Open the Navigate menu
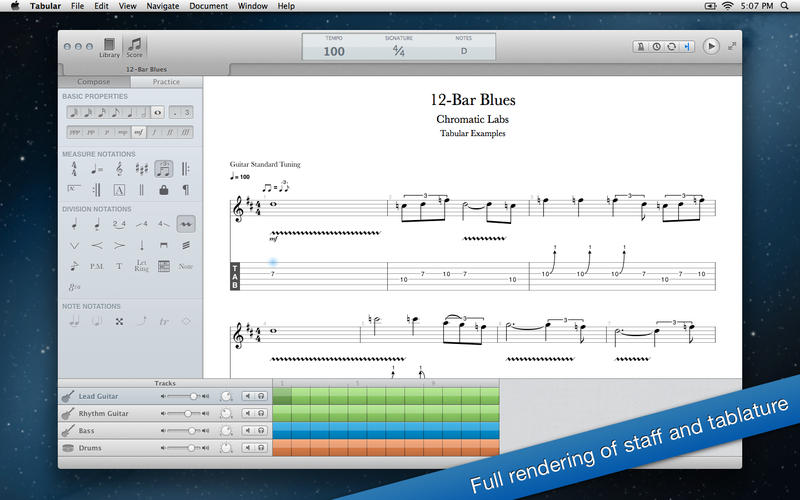This screenshot has height=500, width=800. 165,6
